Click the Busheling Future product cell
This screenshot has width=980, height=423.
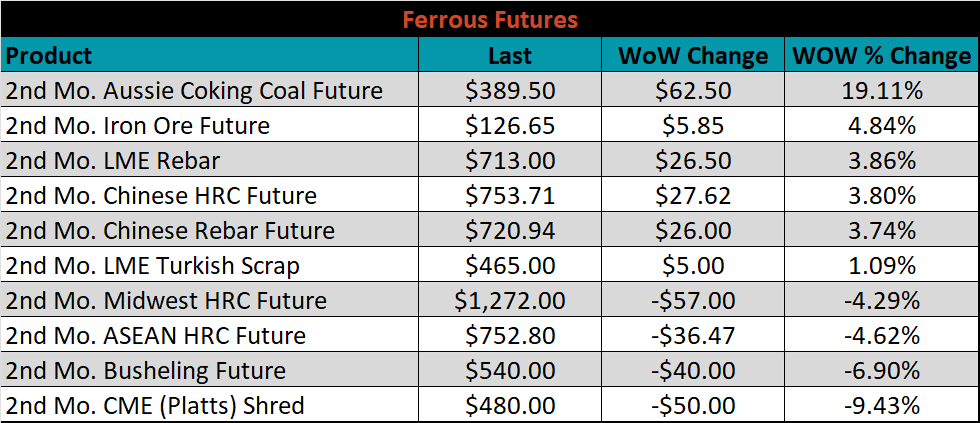pos(210,370)
